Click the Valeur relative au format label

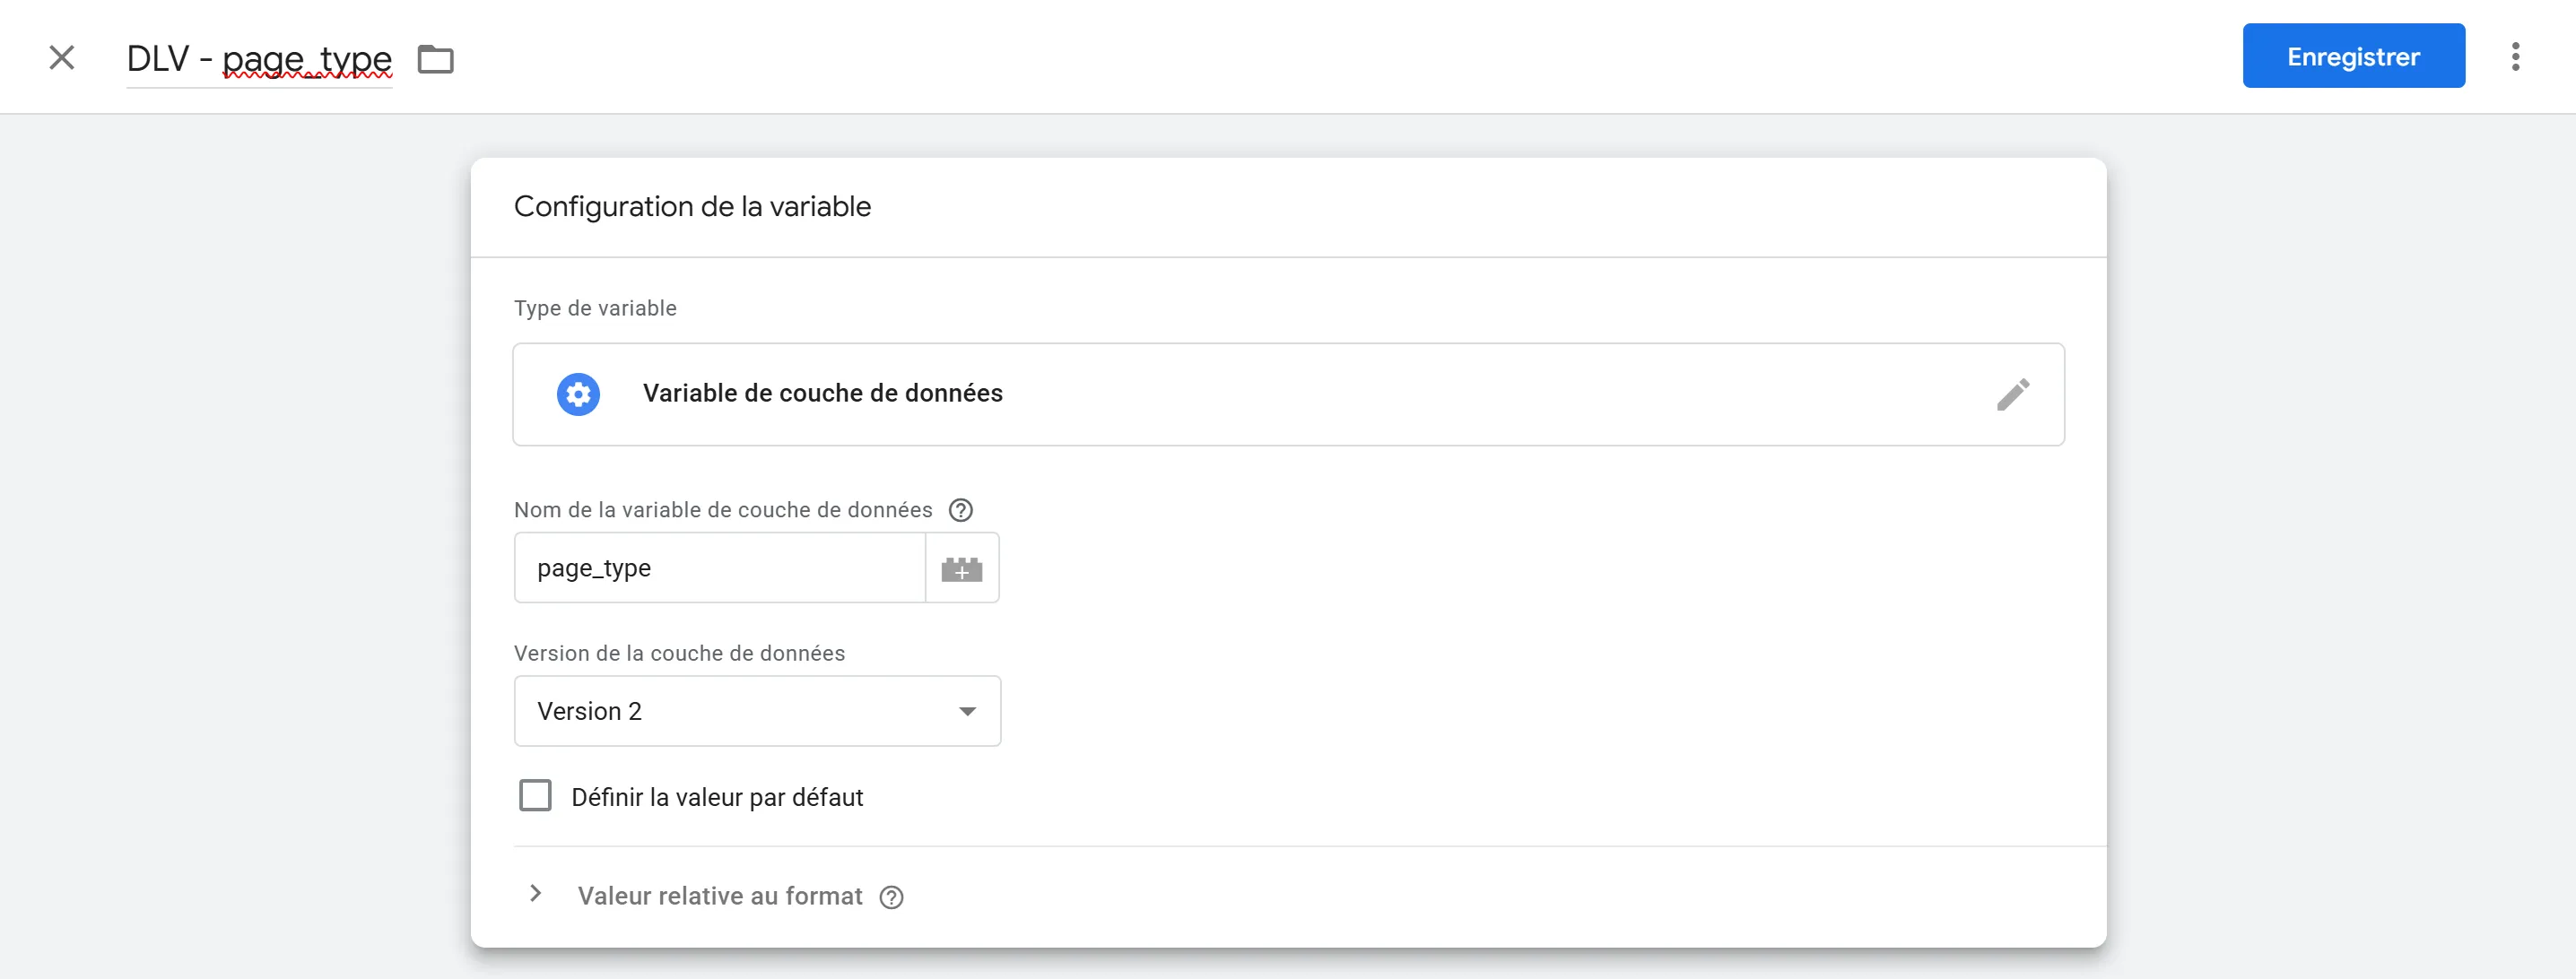tap(719, 896)
